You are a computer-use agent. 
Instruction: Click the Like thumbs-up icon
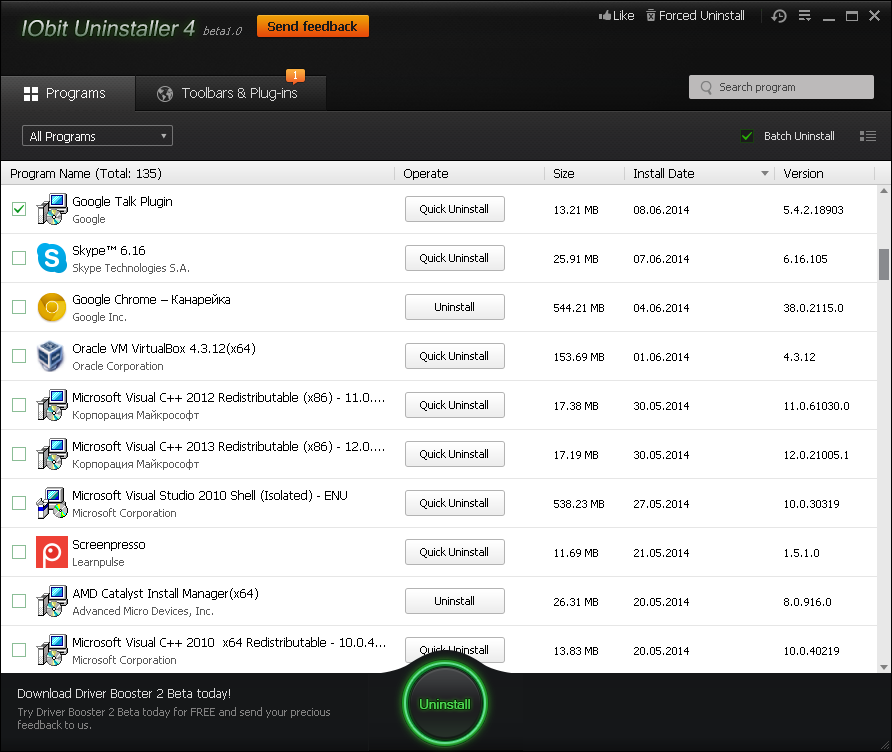point(604,15)
